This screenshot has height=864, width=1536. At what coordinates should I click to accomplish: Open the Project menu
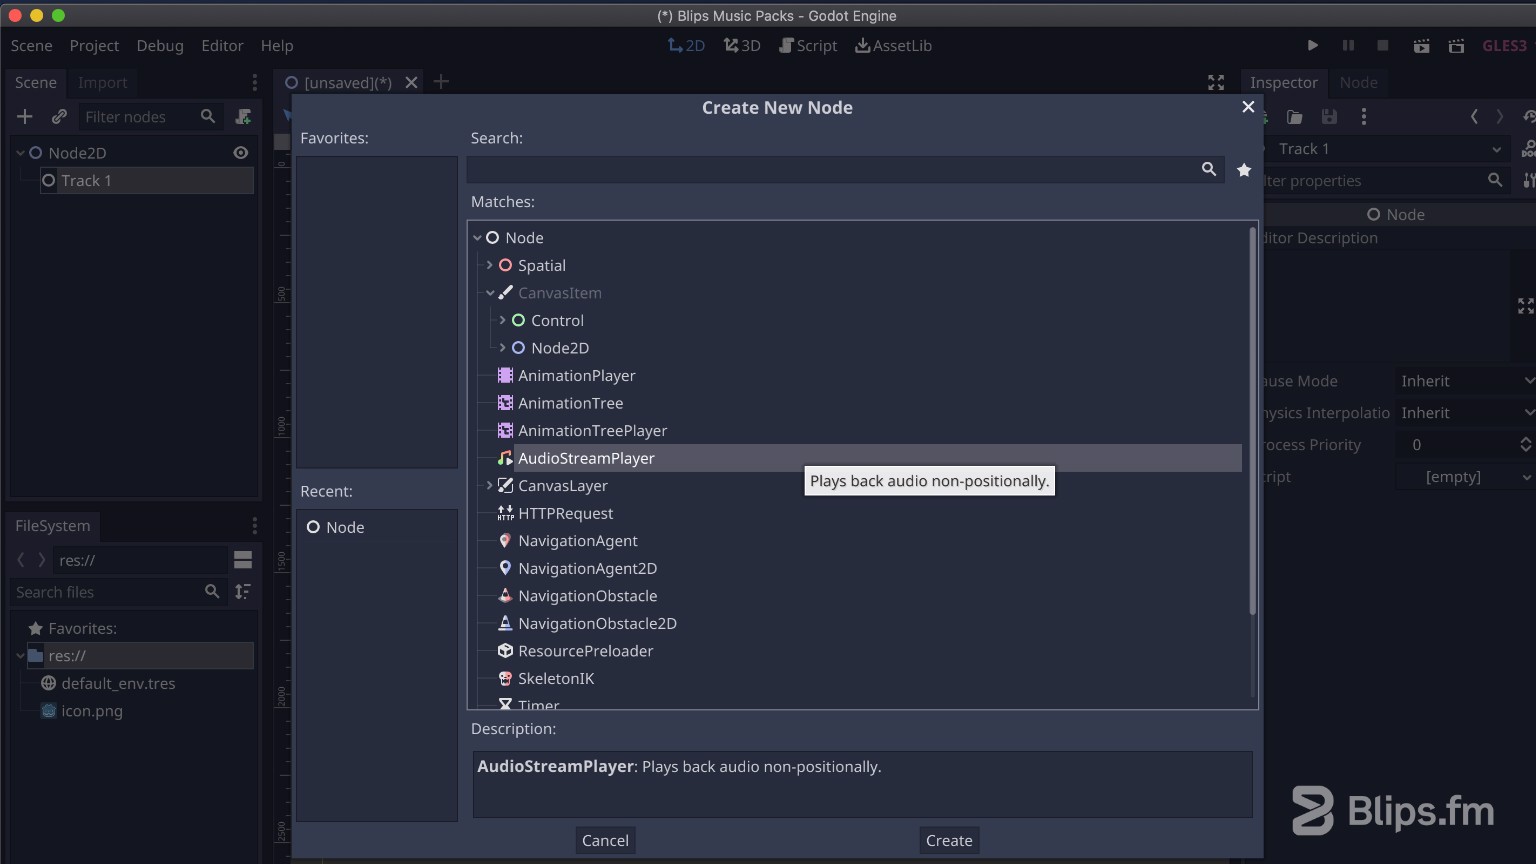coord(94,46)
